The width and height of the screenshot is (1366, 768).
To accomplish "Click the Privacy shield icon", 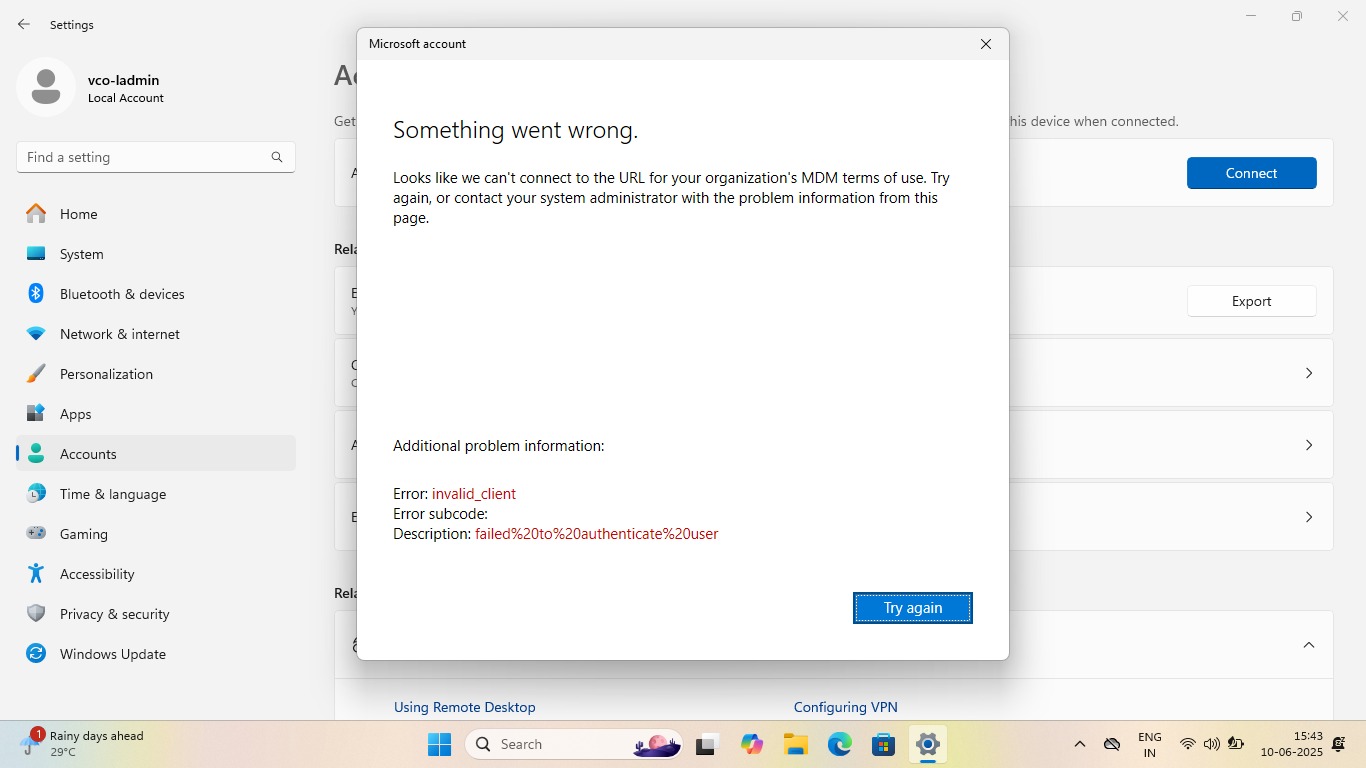I will pos(36,613).
